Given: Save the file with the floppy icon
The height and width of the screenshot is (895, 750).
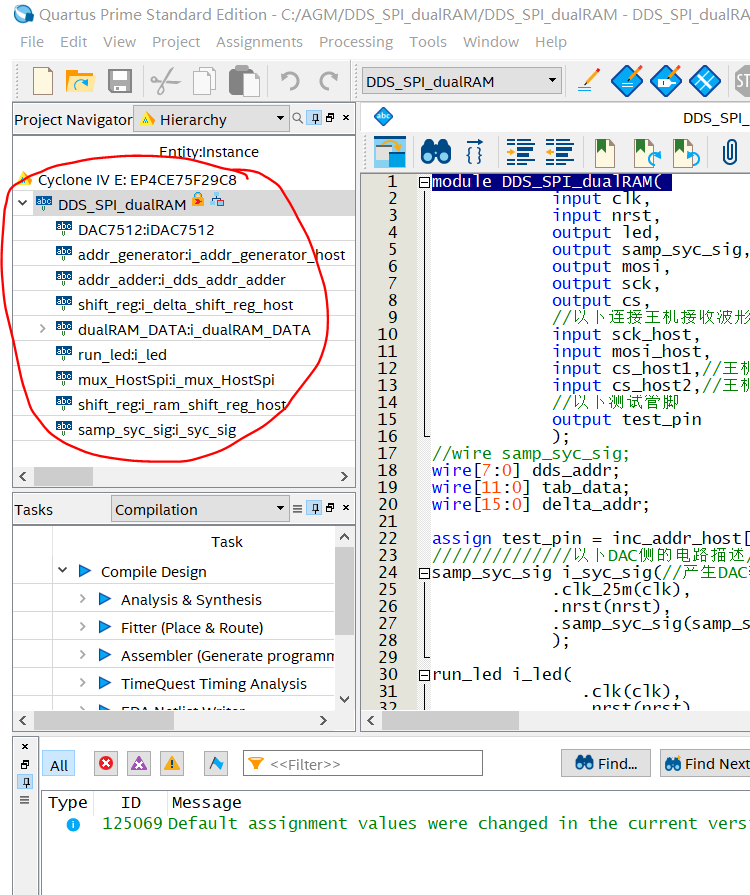Looking at the screenshot, I should [120, 81].
